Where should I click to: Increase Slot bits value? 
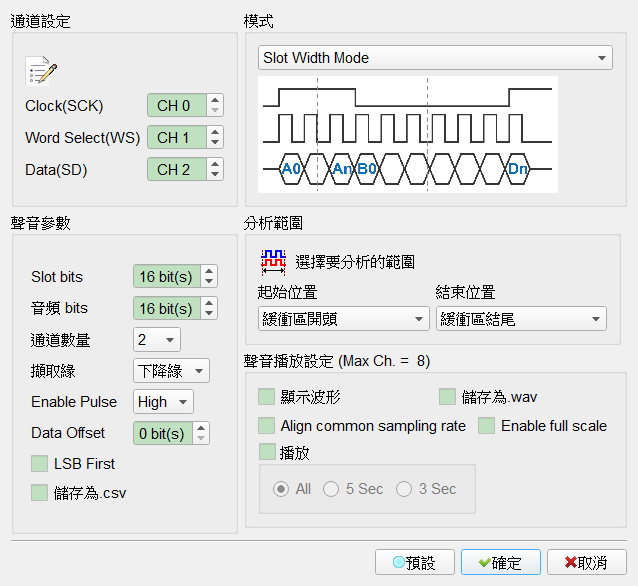point(209,271)
